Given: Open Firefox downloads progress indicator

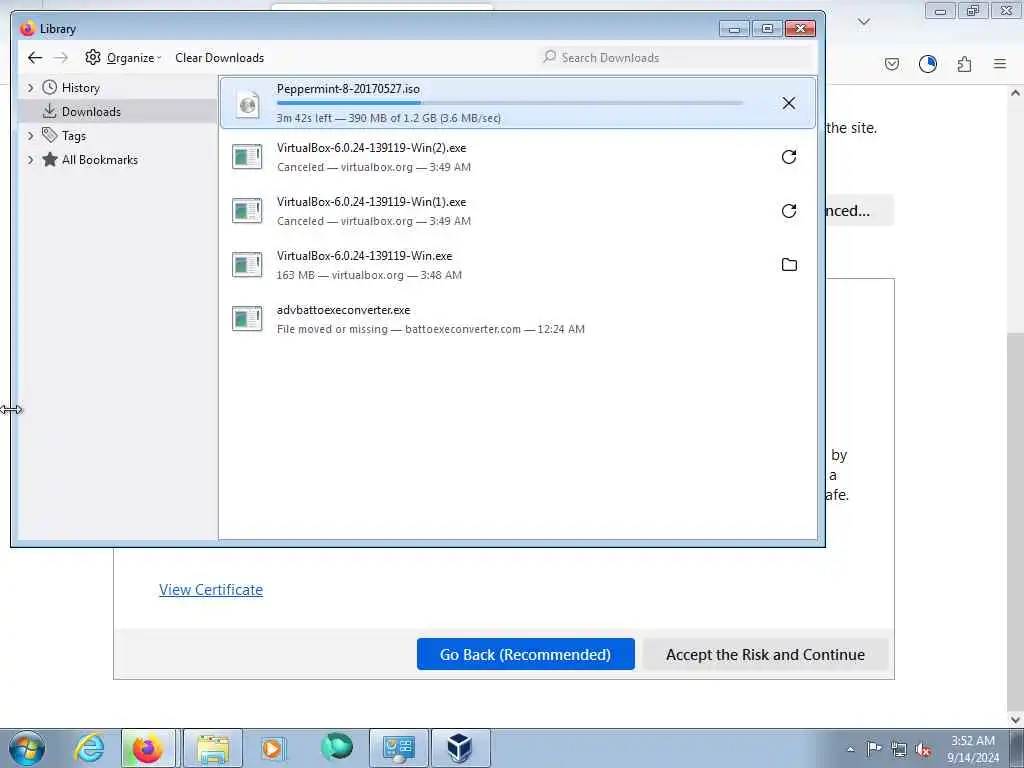Looking at the screenshot, I should point(927,64).
